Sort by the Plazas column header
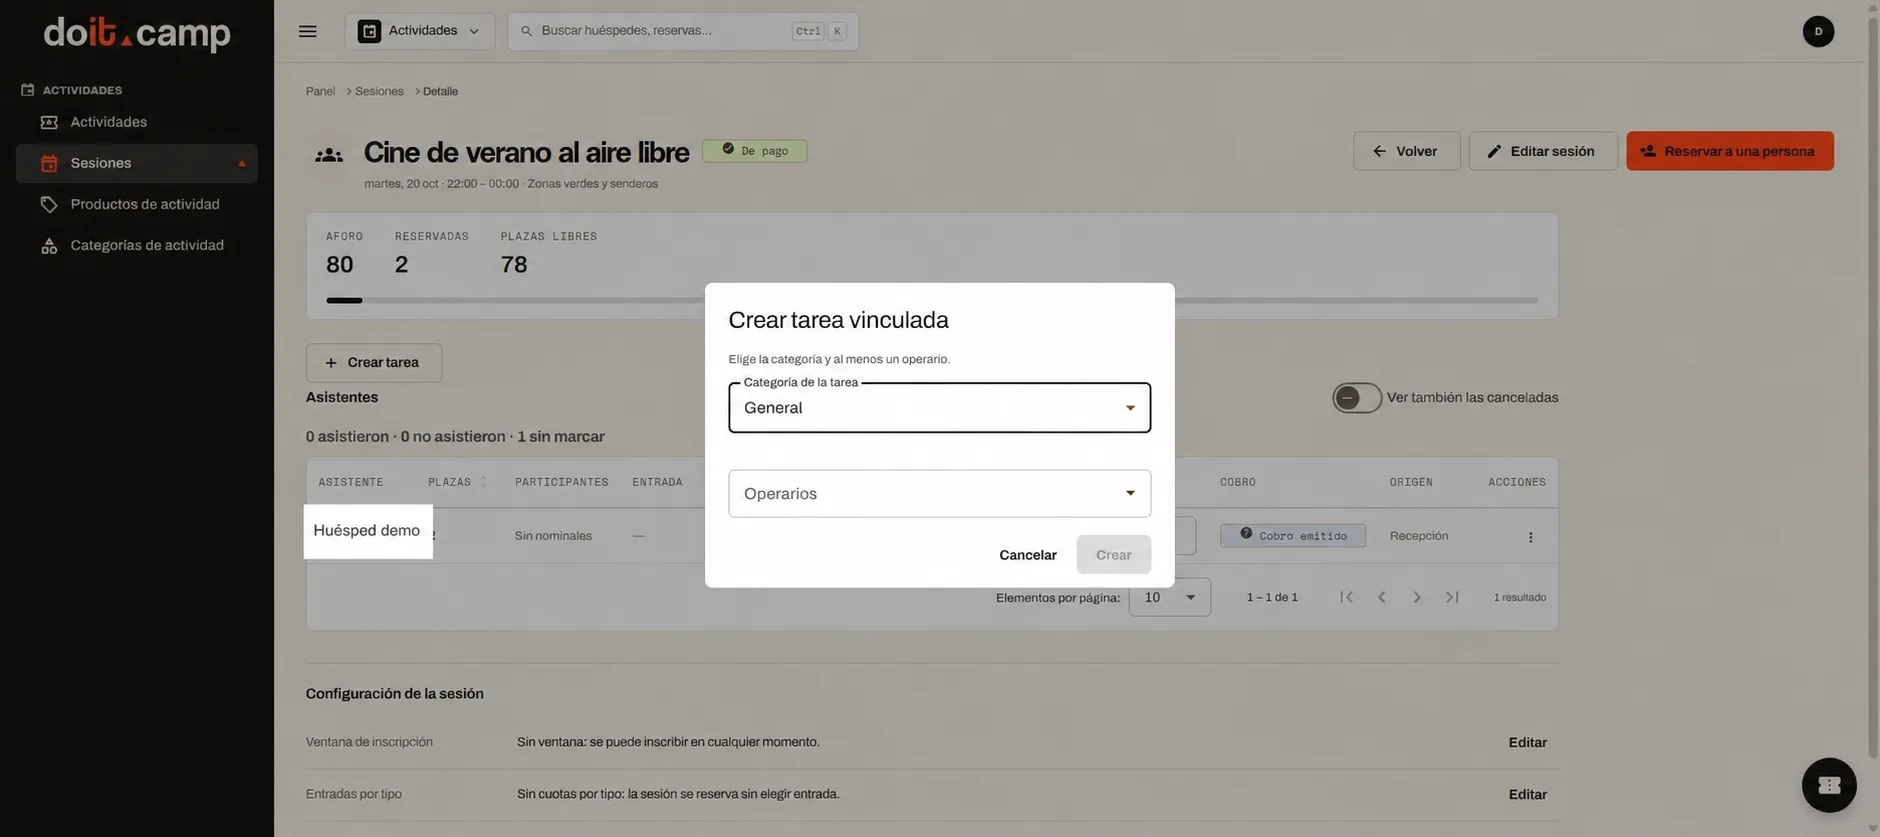The width and height of the screenshot is (1880, 837). (x=456, y=482)
